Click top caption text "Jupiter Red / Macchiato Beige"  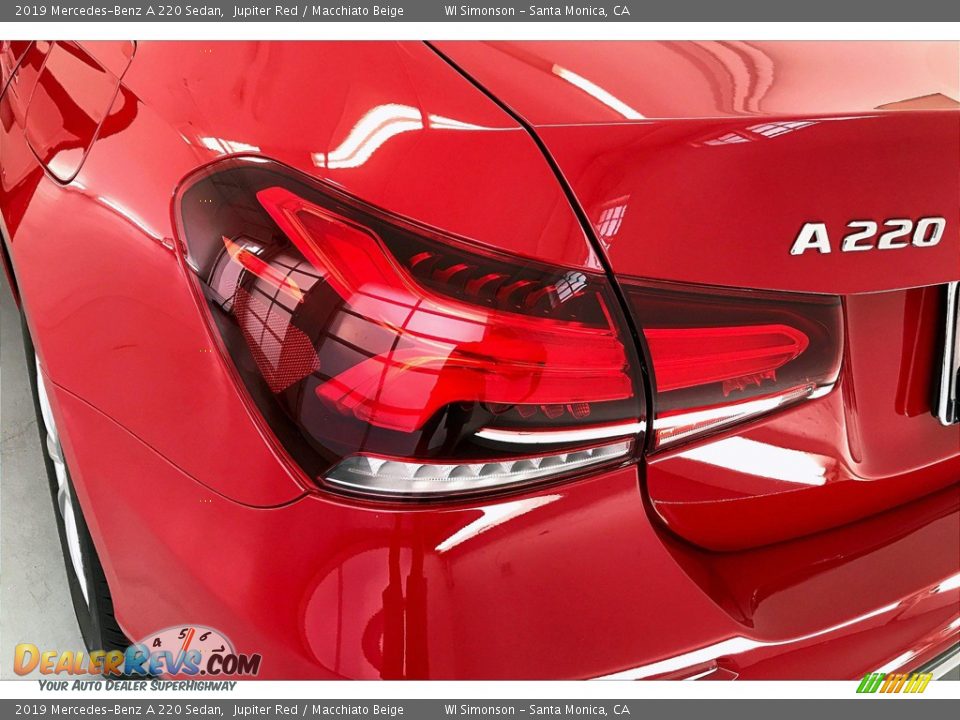(318, 10)
